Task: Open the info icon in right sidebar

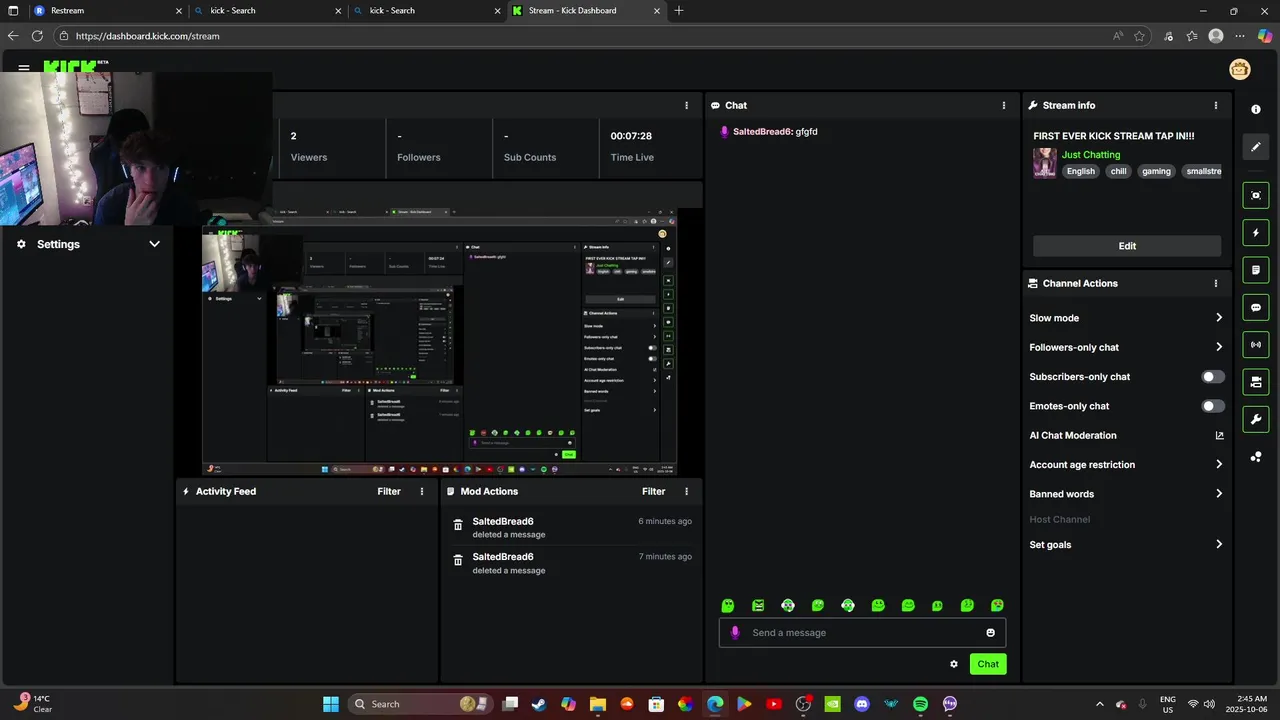Action: click(1256, 109)
